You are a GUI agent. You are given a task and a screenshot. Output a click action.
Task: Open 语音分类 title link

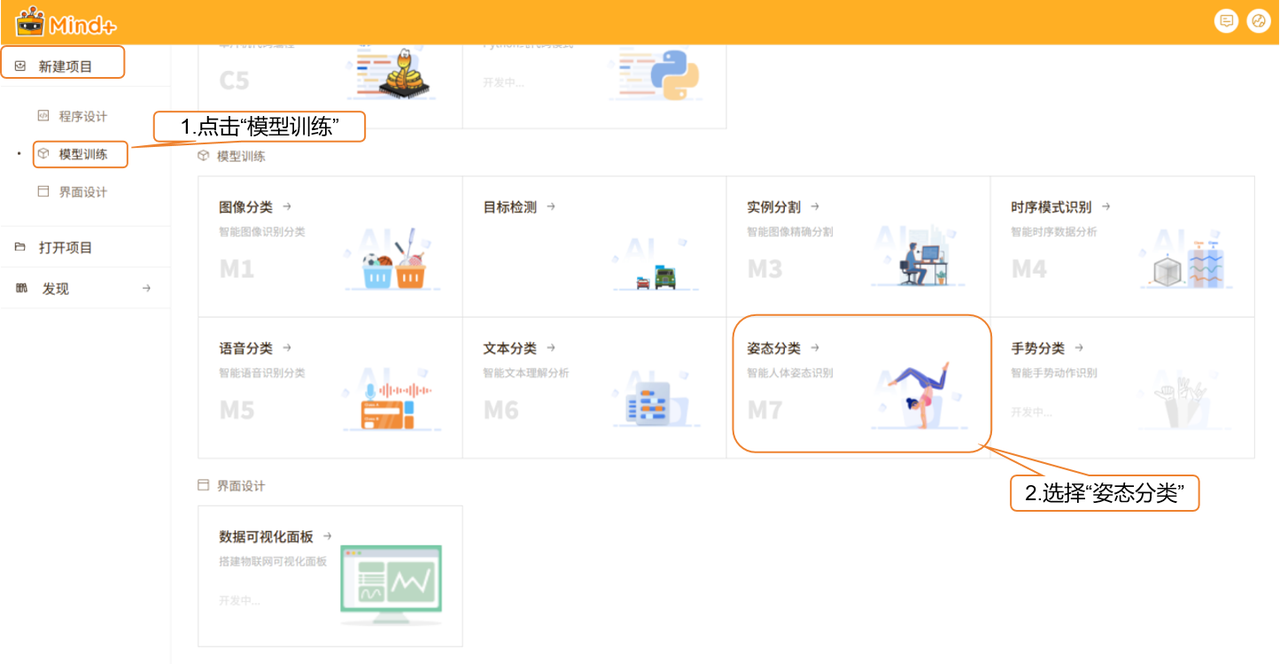coord(246,348)
